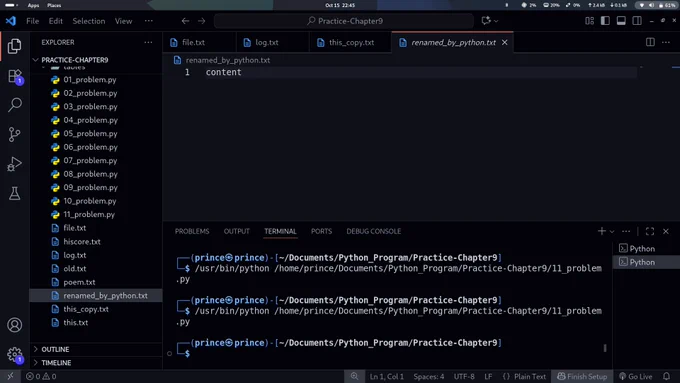Open the Source Control view

click(14, 134)
